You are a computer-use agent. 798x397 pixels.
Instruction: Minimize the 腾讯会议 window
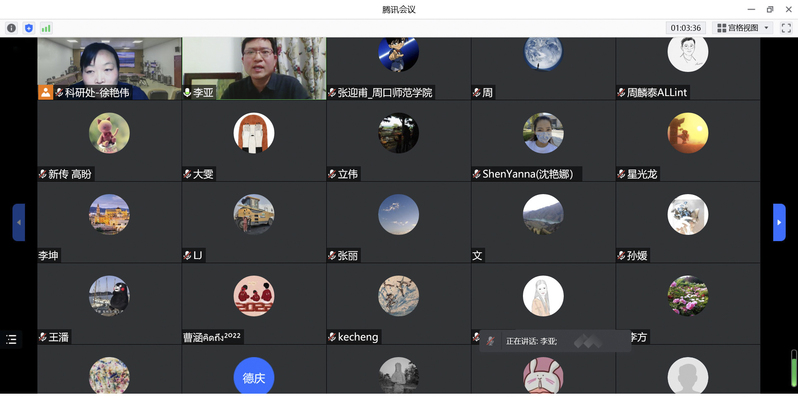pyautogui.click(x=751, y=9)
